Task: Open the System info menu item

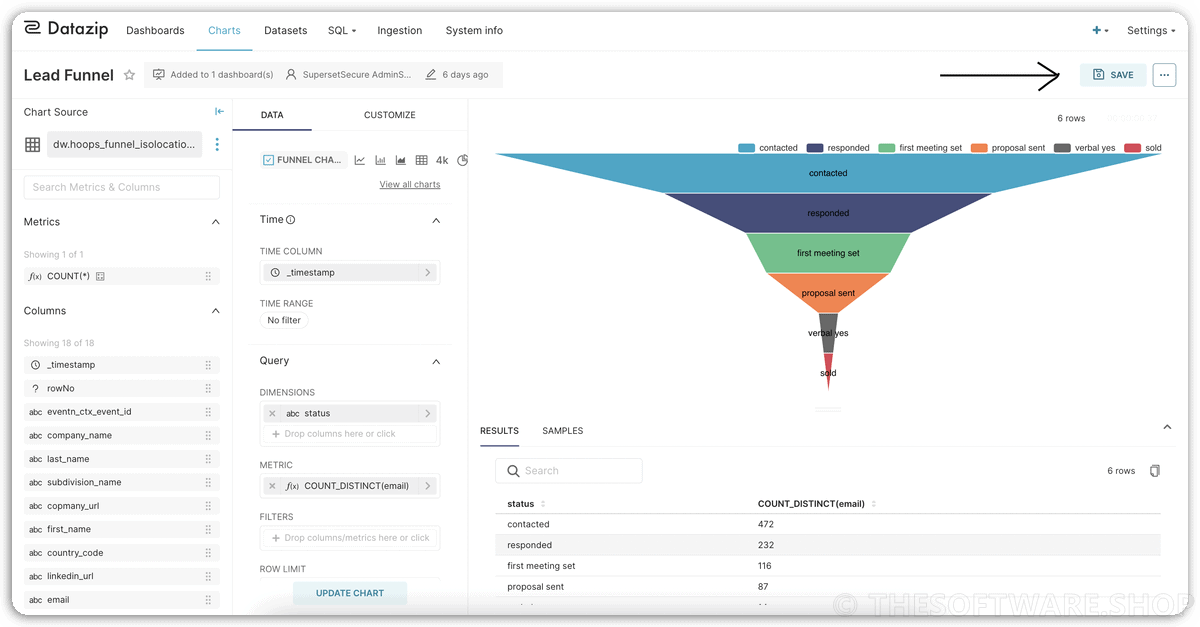Action: click(474, 31)
